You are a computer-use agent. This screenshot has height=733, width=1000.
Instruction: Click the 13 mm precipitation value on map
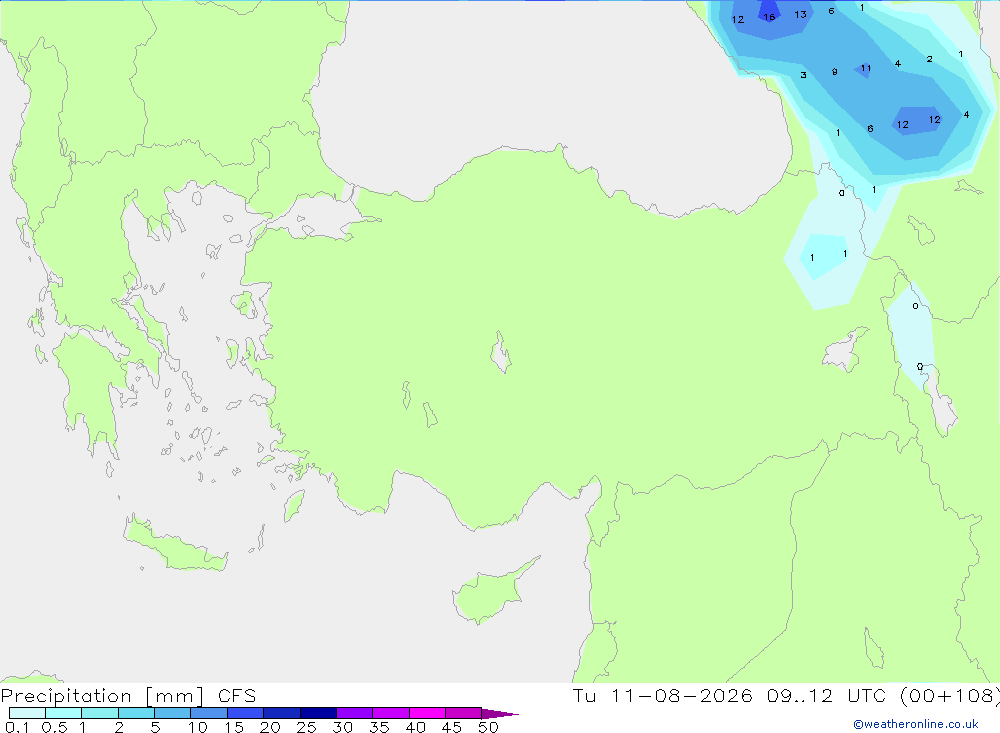tap(800, 14)
